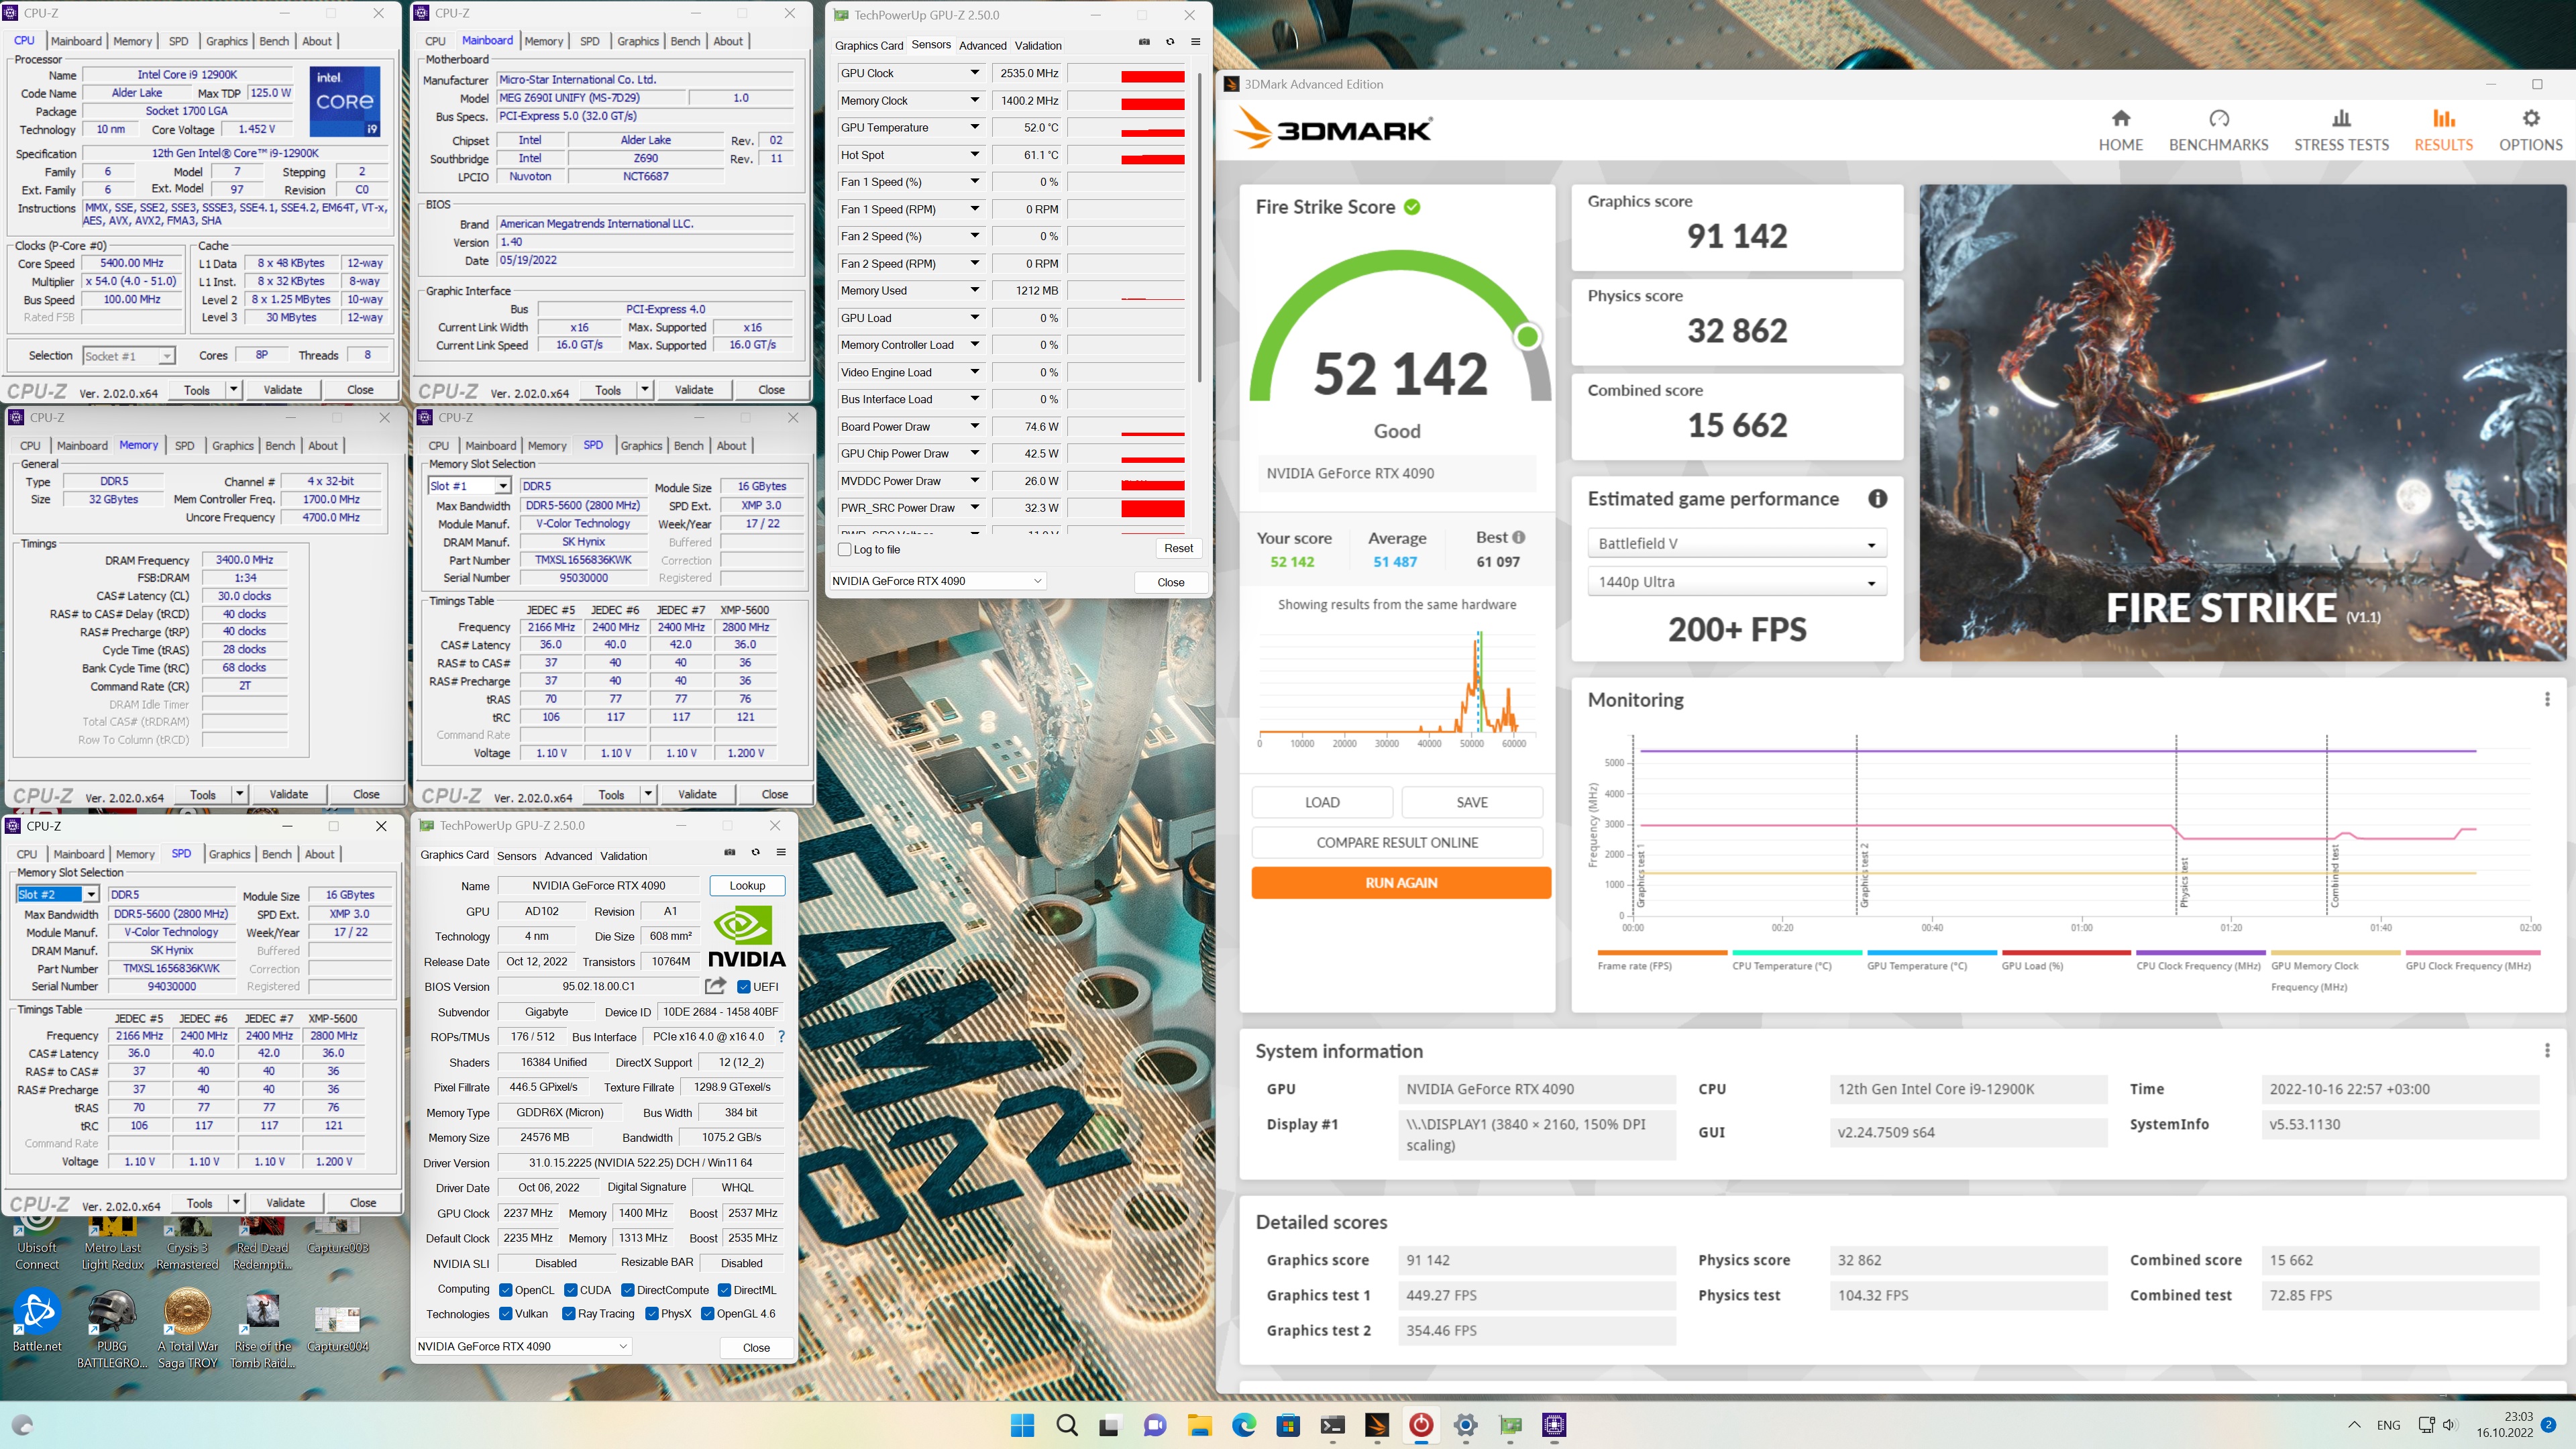Select Rise of the Tomb Raider icon
Viewport: 2576px width, 1449px height.
tap(262, 1328)
